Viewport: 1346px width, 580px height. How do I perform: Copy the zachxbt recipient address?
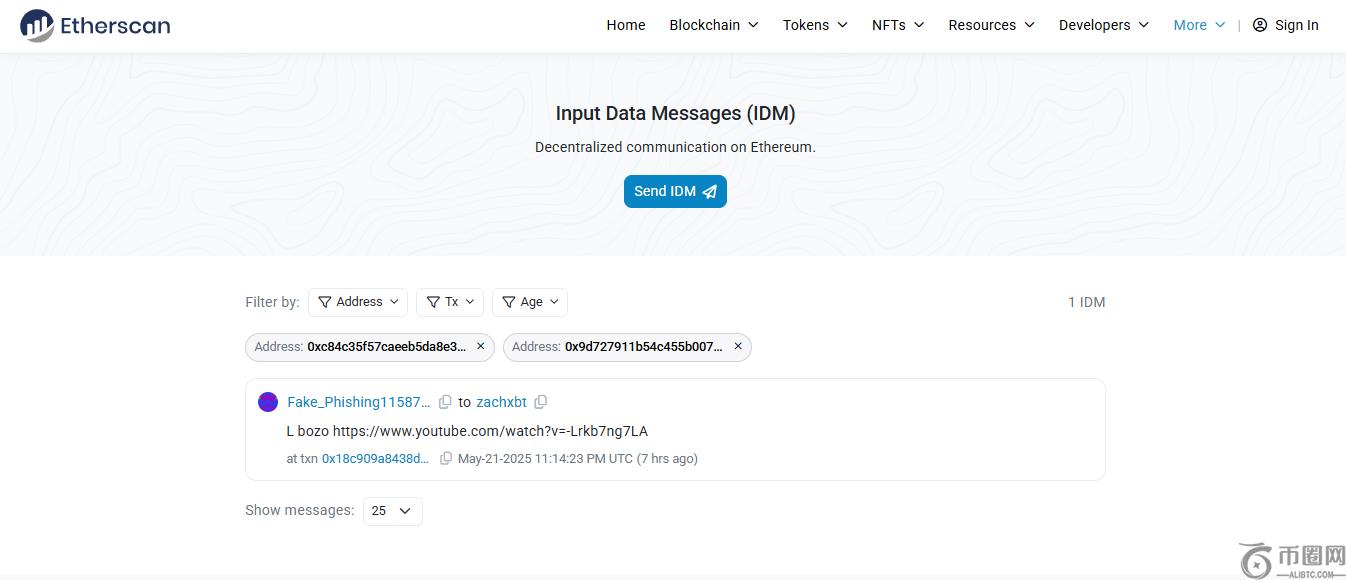[541, 402]
